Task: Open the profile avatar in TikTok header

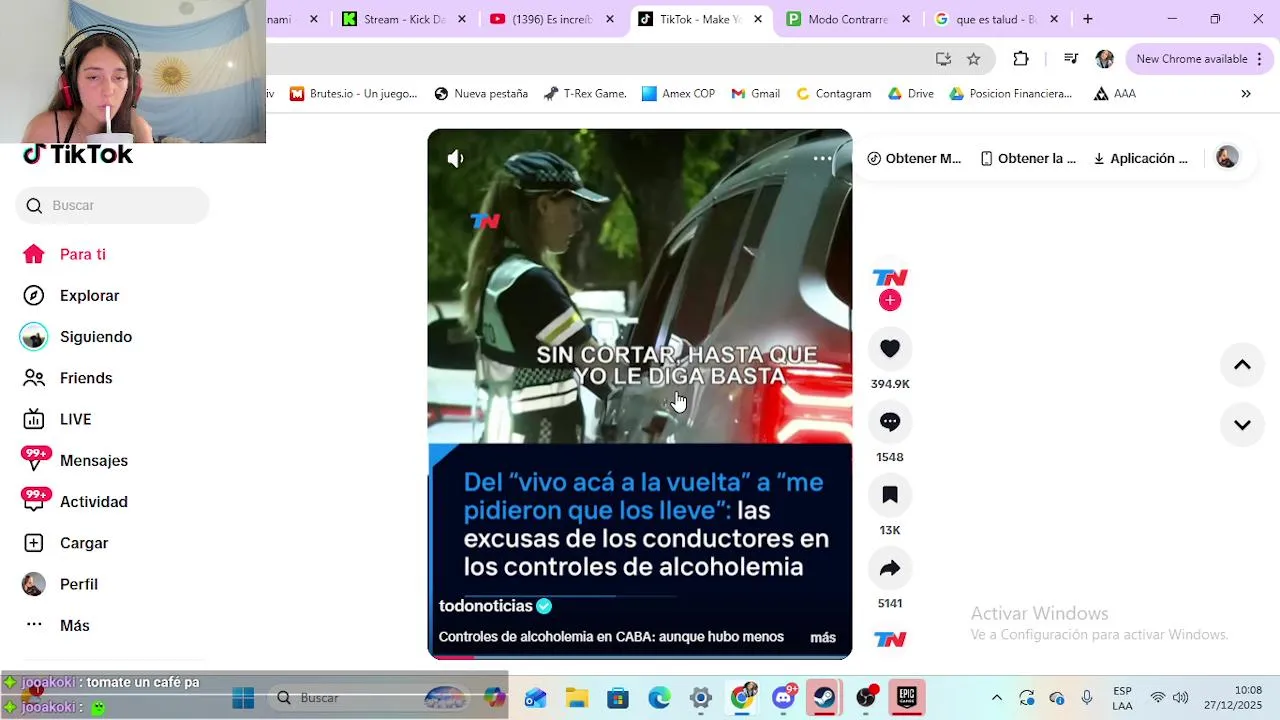Action: pyautogui.click(x=1227, y=157)
